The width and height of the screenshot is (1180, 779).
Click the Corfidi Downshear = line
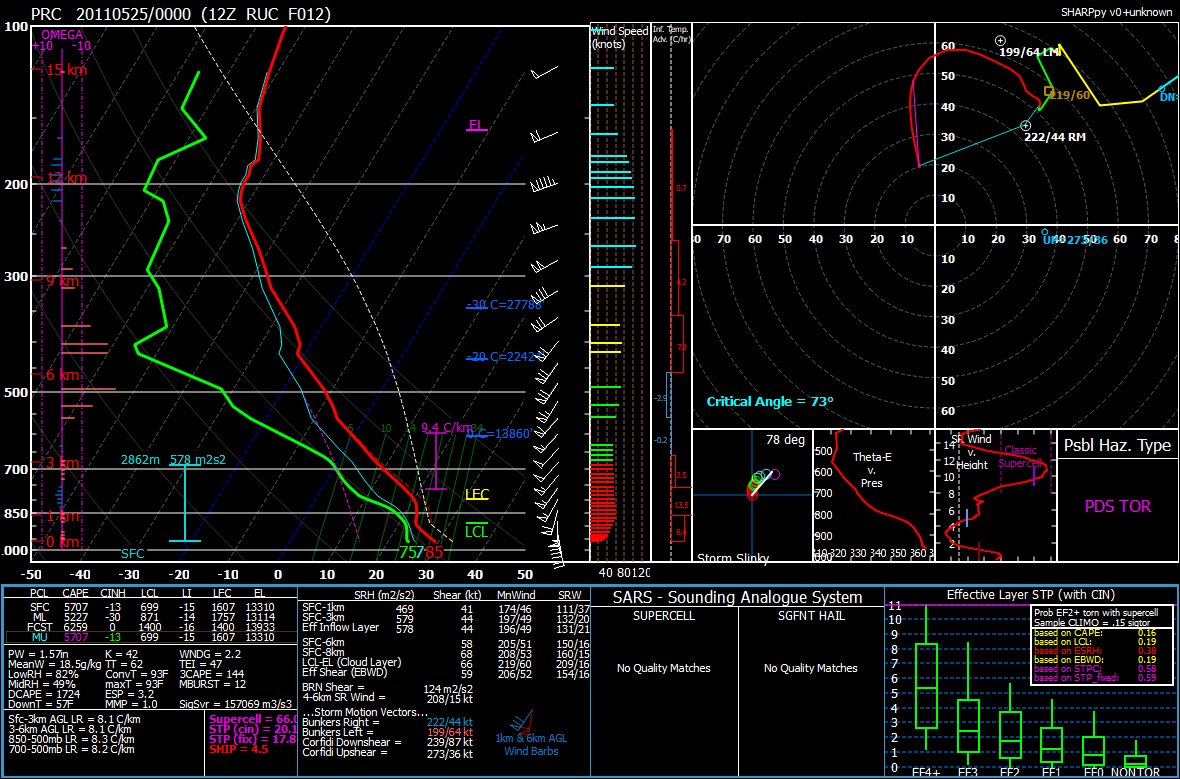pyautogui.click(x=388, y=742)
